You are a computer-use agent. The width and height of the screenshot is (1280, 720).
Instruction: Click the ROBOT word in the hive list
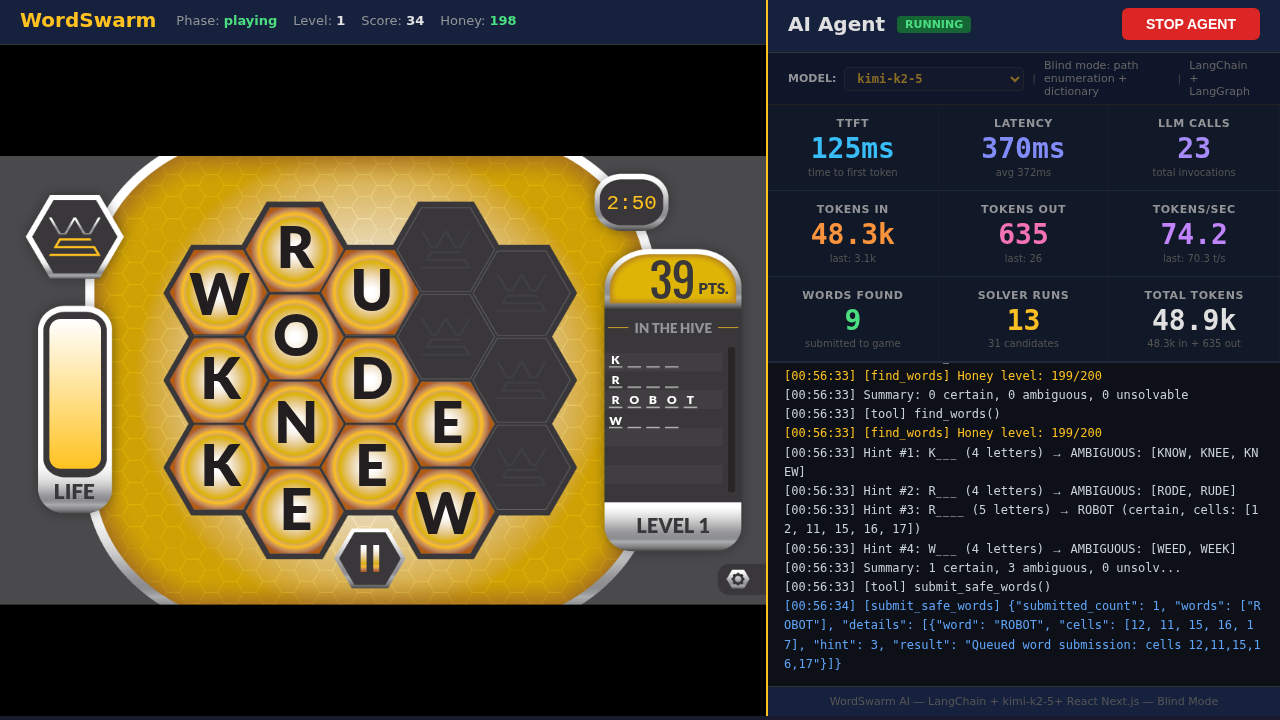point(653,400)
